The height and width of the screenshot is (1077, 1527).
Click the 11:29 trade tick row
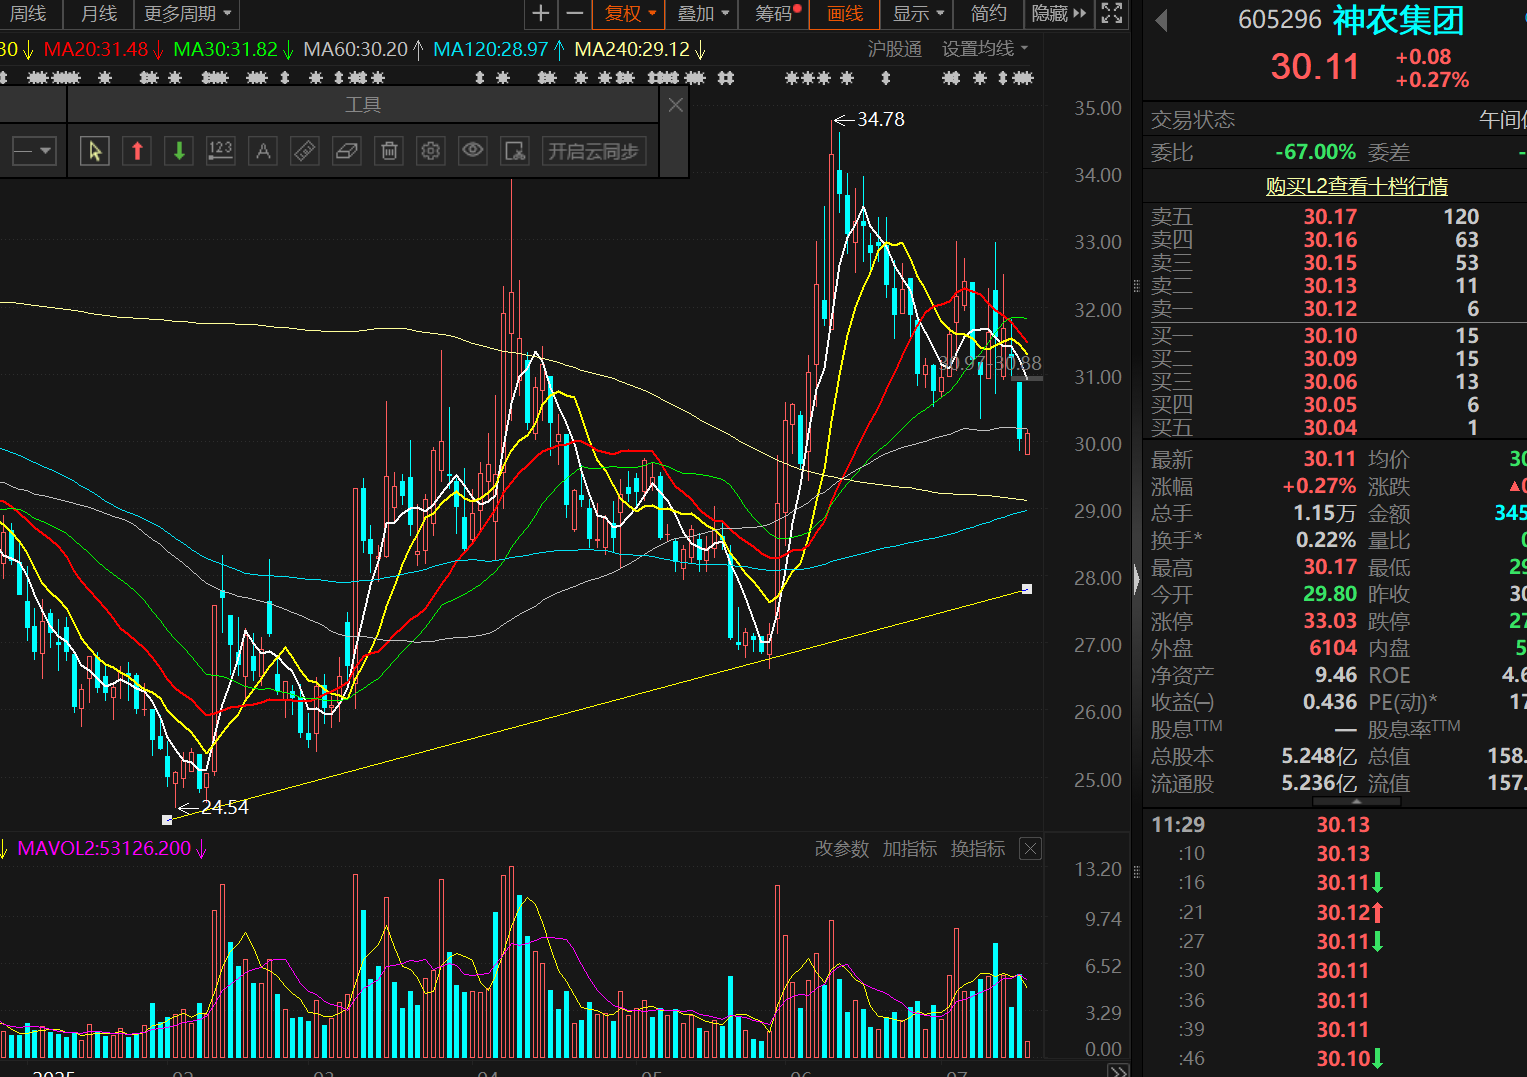click(x=1334, y=825)
